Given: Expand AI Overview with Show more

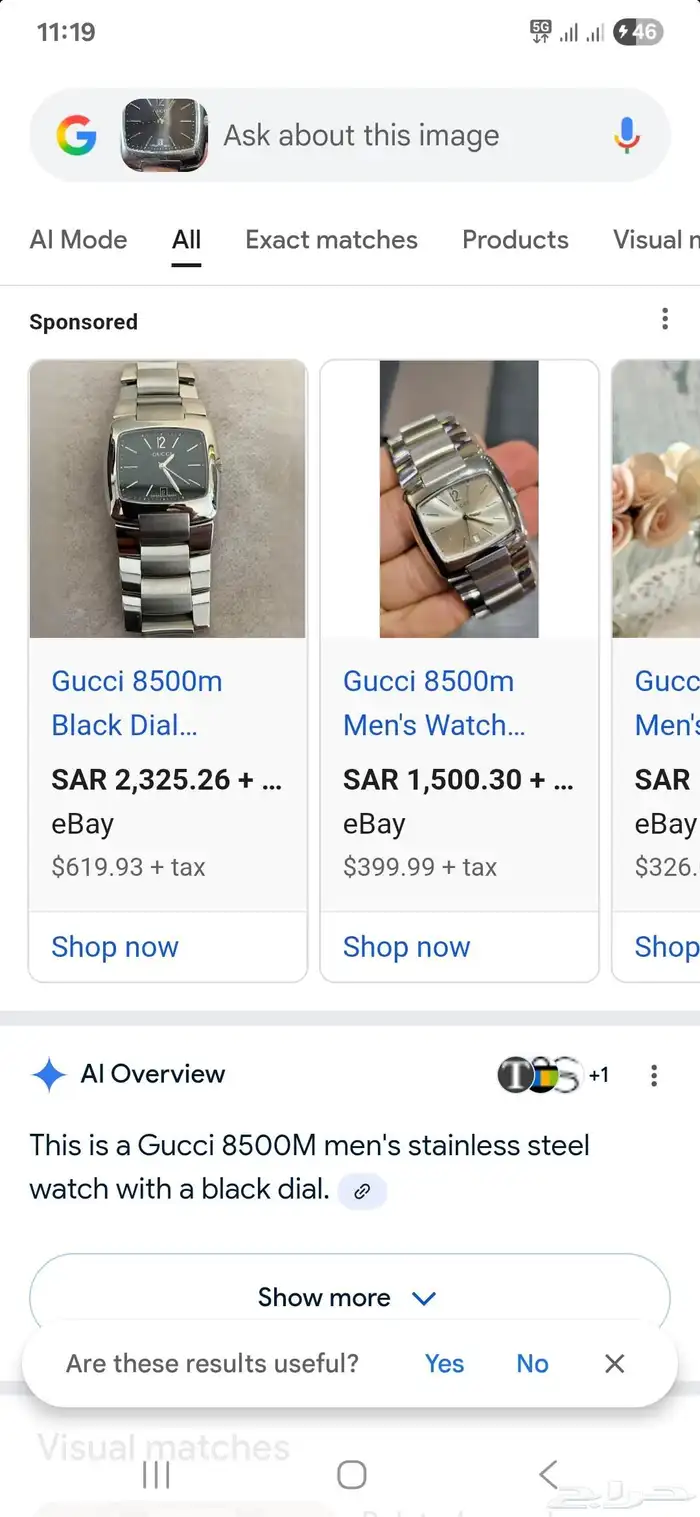Looking at the screenshot, I should 349,1297.
